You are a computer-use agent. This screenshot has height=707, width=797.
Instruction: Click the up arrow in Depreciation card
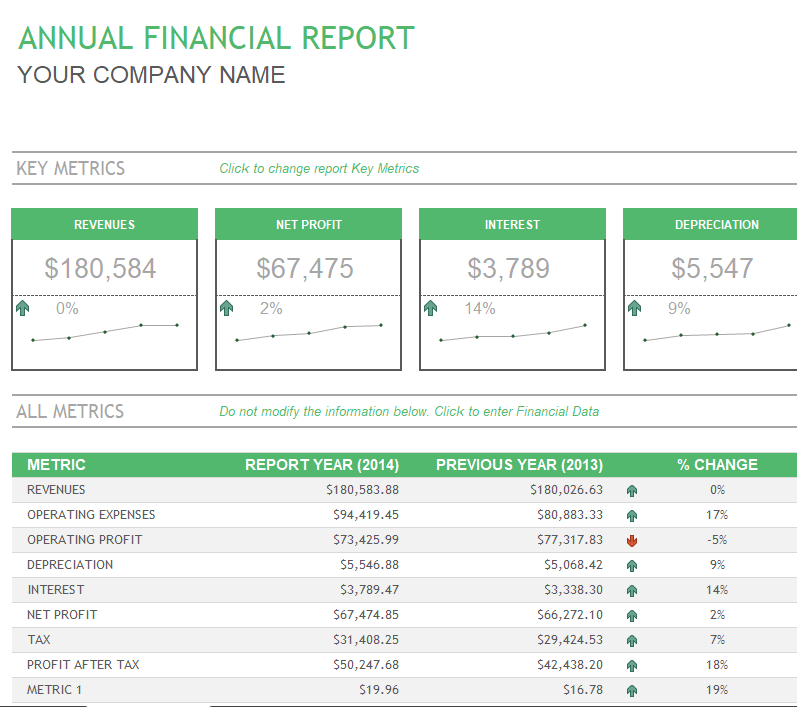coord(635,309)
